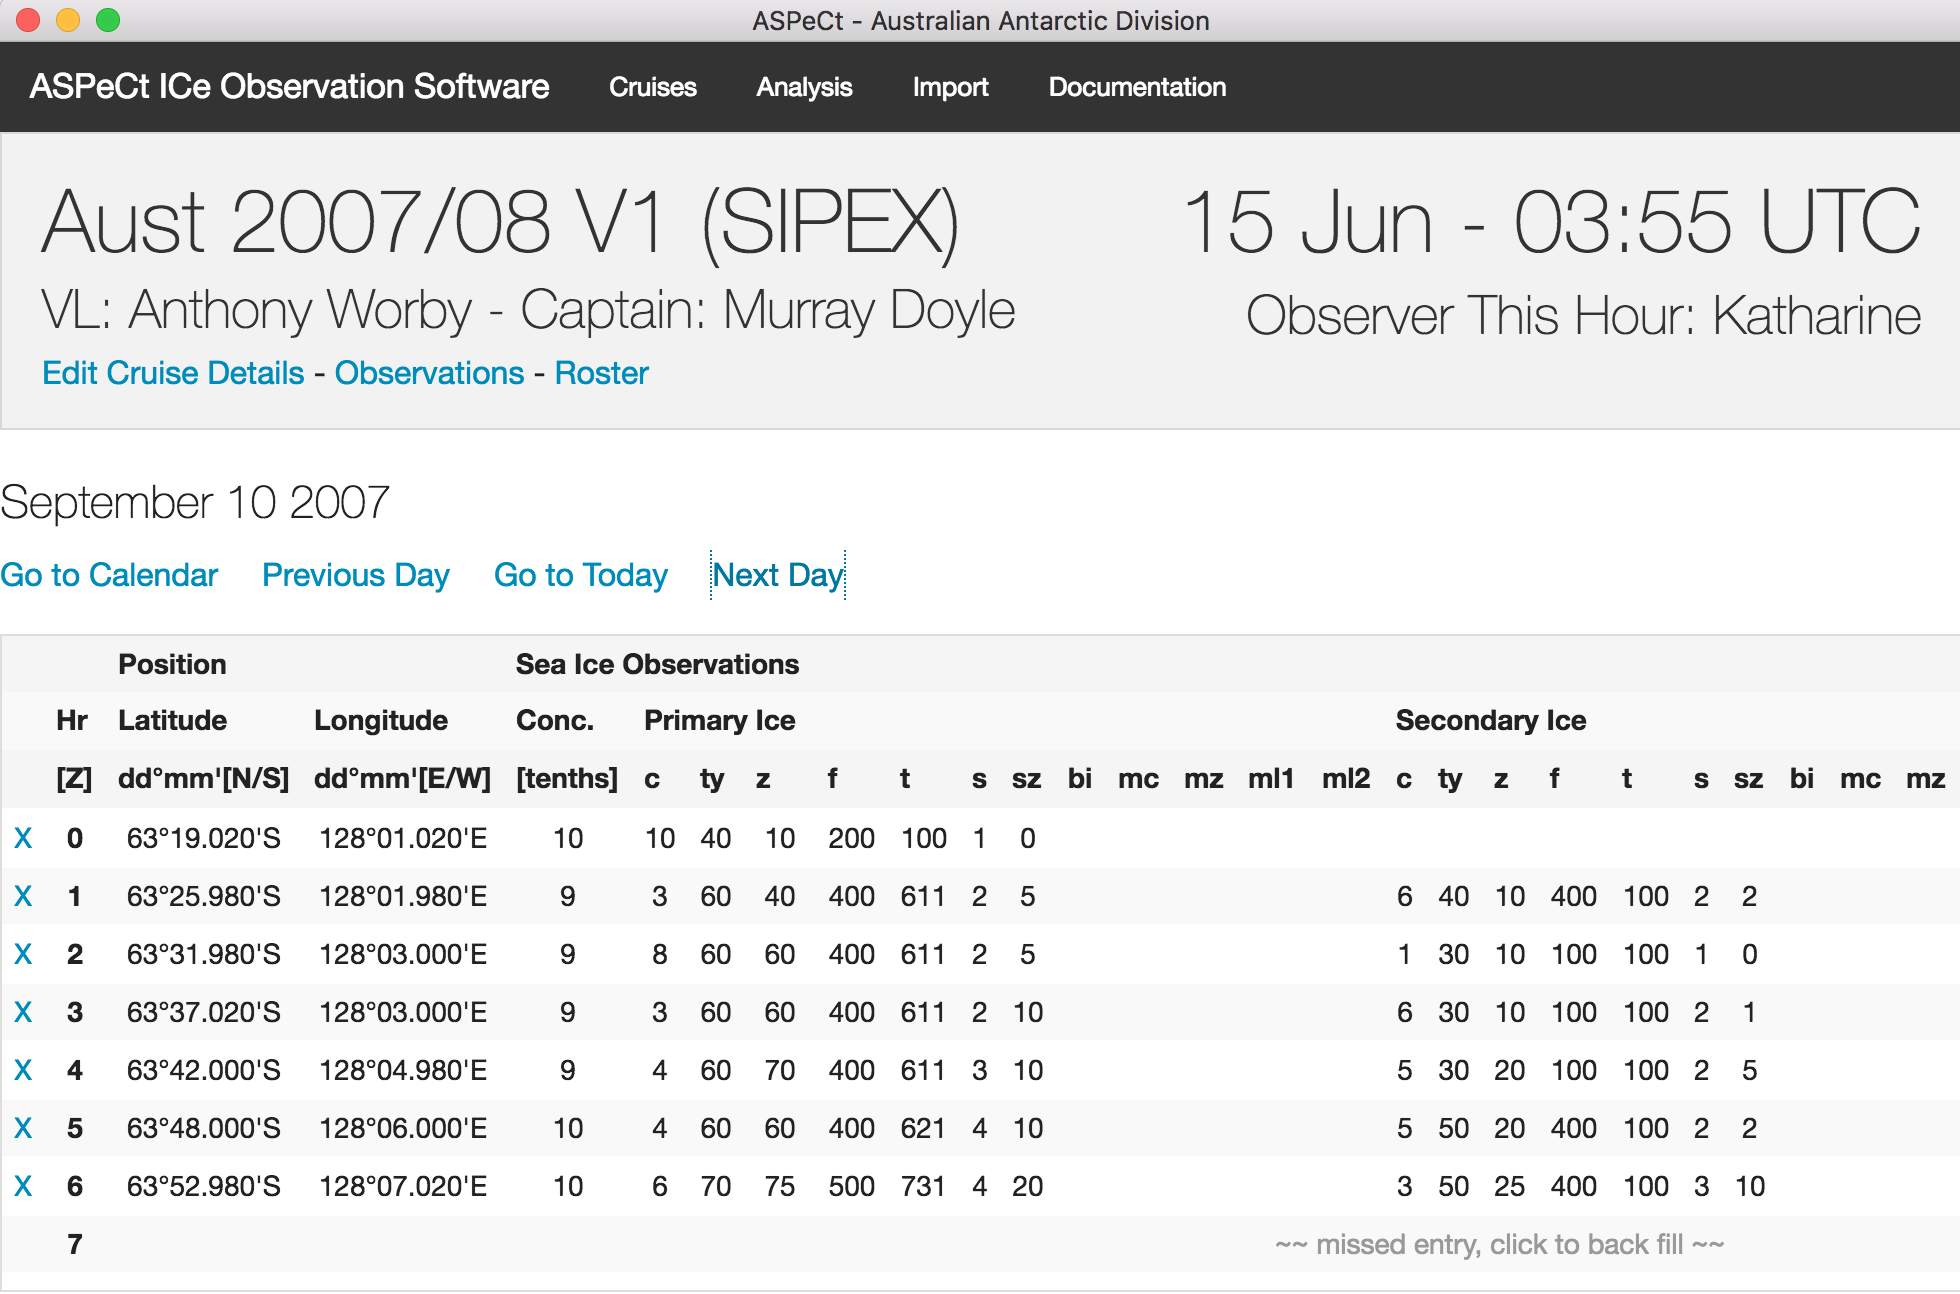This screenshot has height=1294, width=1960.
Task: Click the Aust 2007/08 V1 (SIPEX) title
Action: click(x=500, y=224)
